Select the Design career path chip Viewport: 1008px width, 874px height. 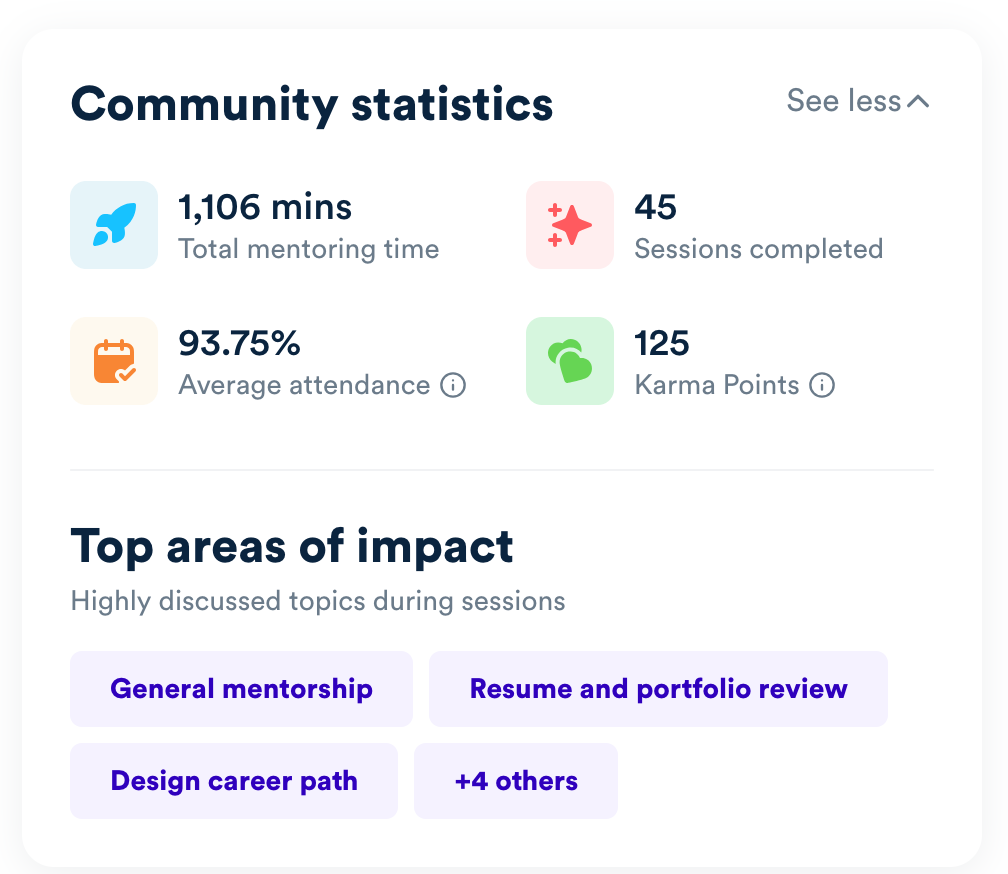point(234,781)
